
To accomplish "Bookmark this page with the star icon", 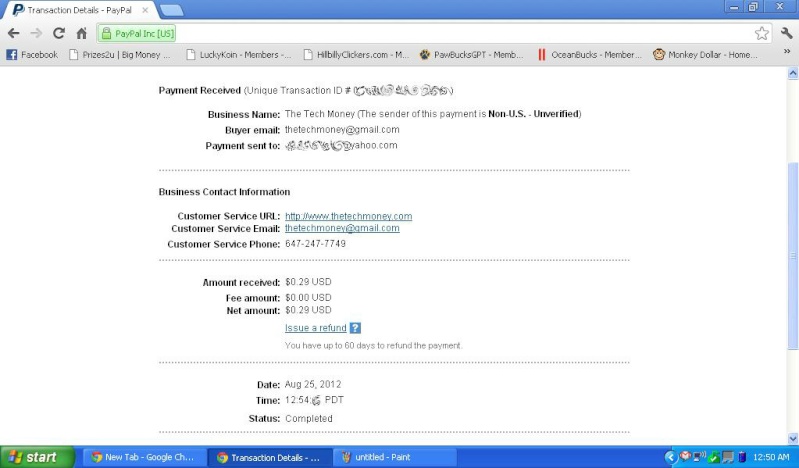I will [x=762, y=34].
